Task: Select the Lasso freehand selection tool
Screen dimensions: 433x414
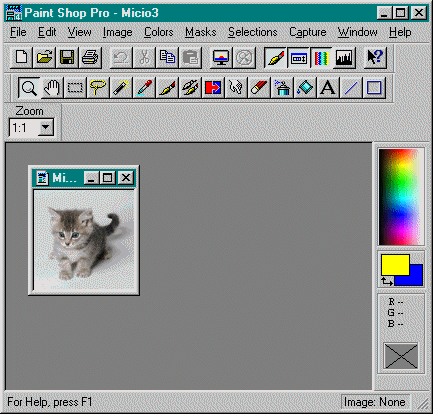Action: [98, 88]
